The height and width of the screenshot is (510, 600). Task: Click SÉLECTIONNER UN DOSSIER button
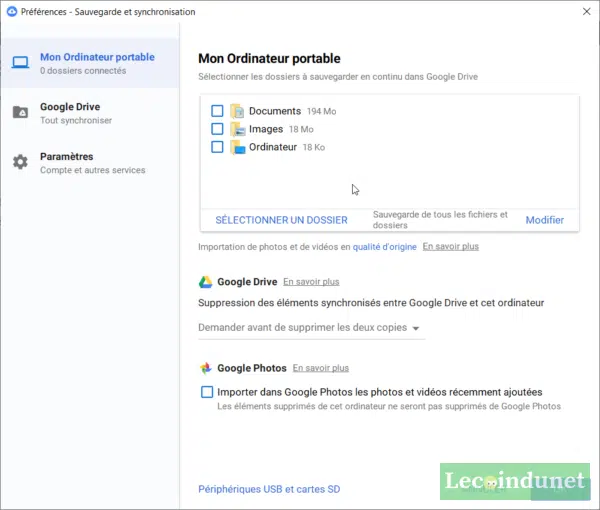point(281,220)
